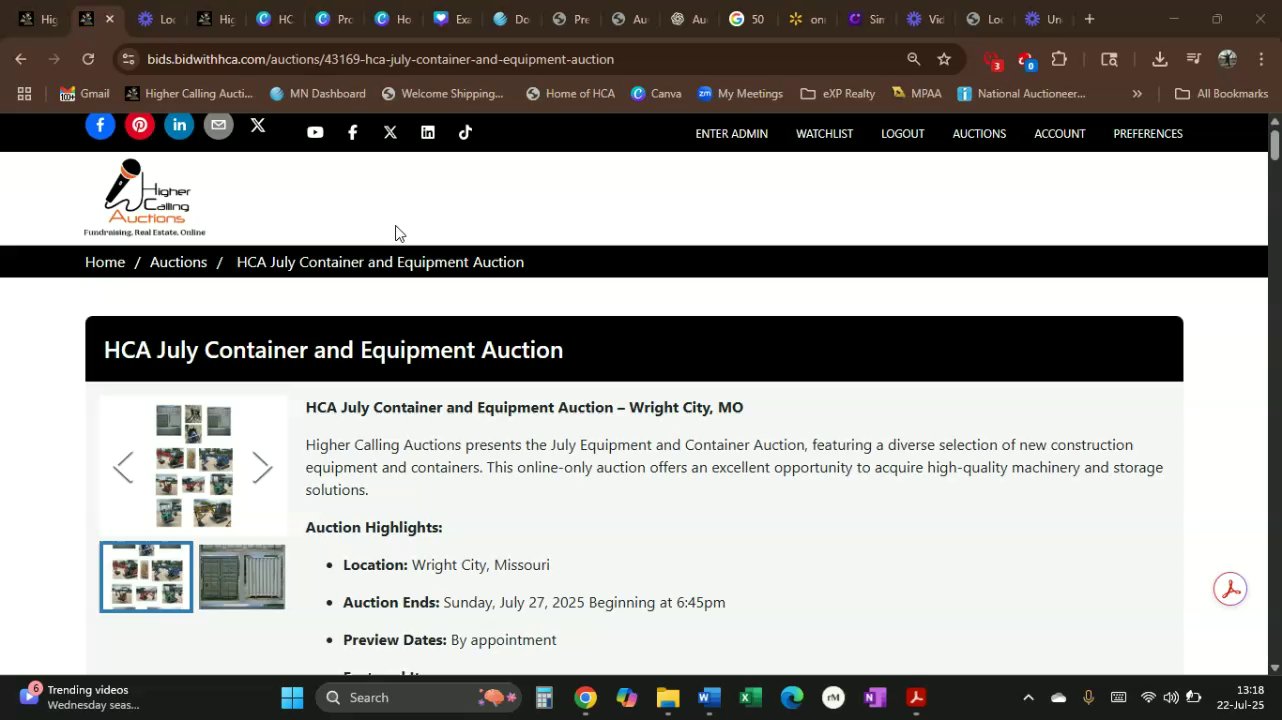Open the Canva bookmark
The image size is (1282, 720).
[656, 93]
